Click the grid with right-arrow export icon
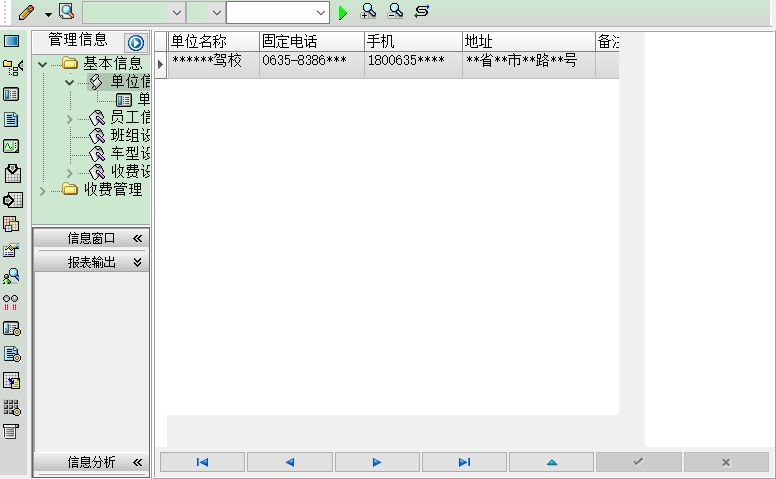 (12, 200)
